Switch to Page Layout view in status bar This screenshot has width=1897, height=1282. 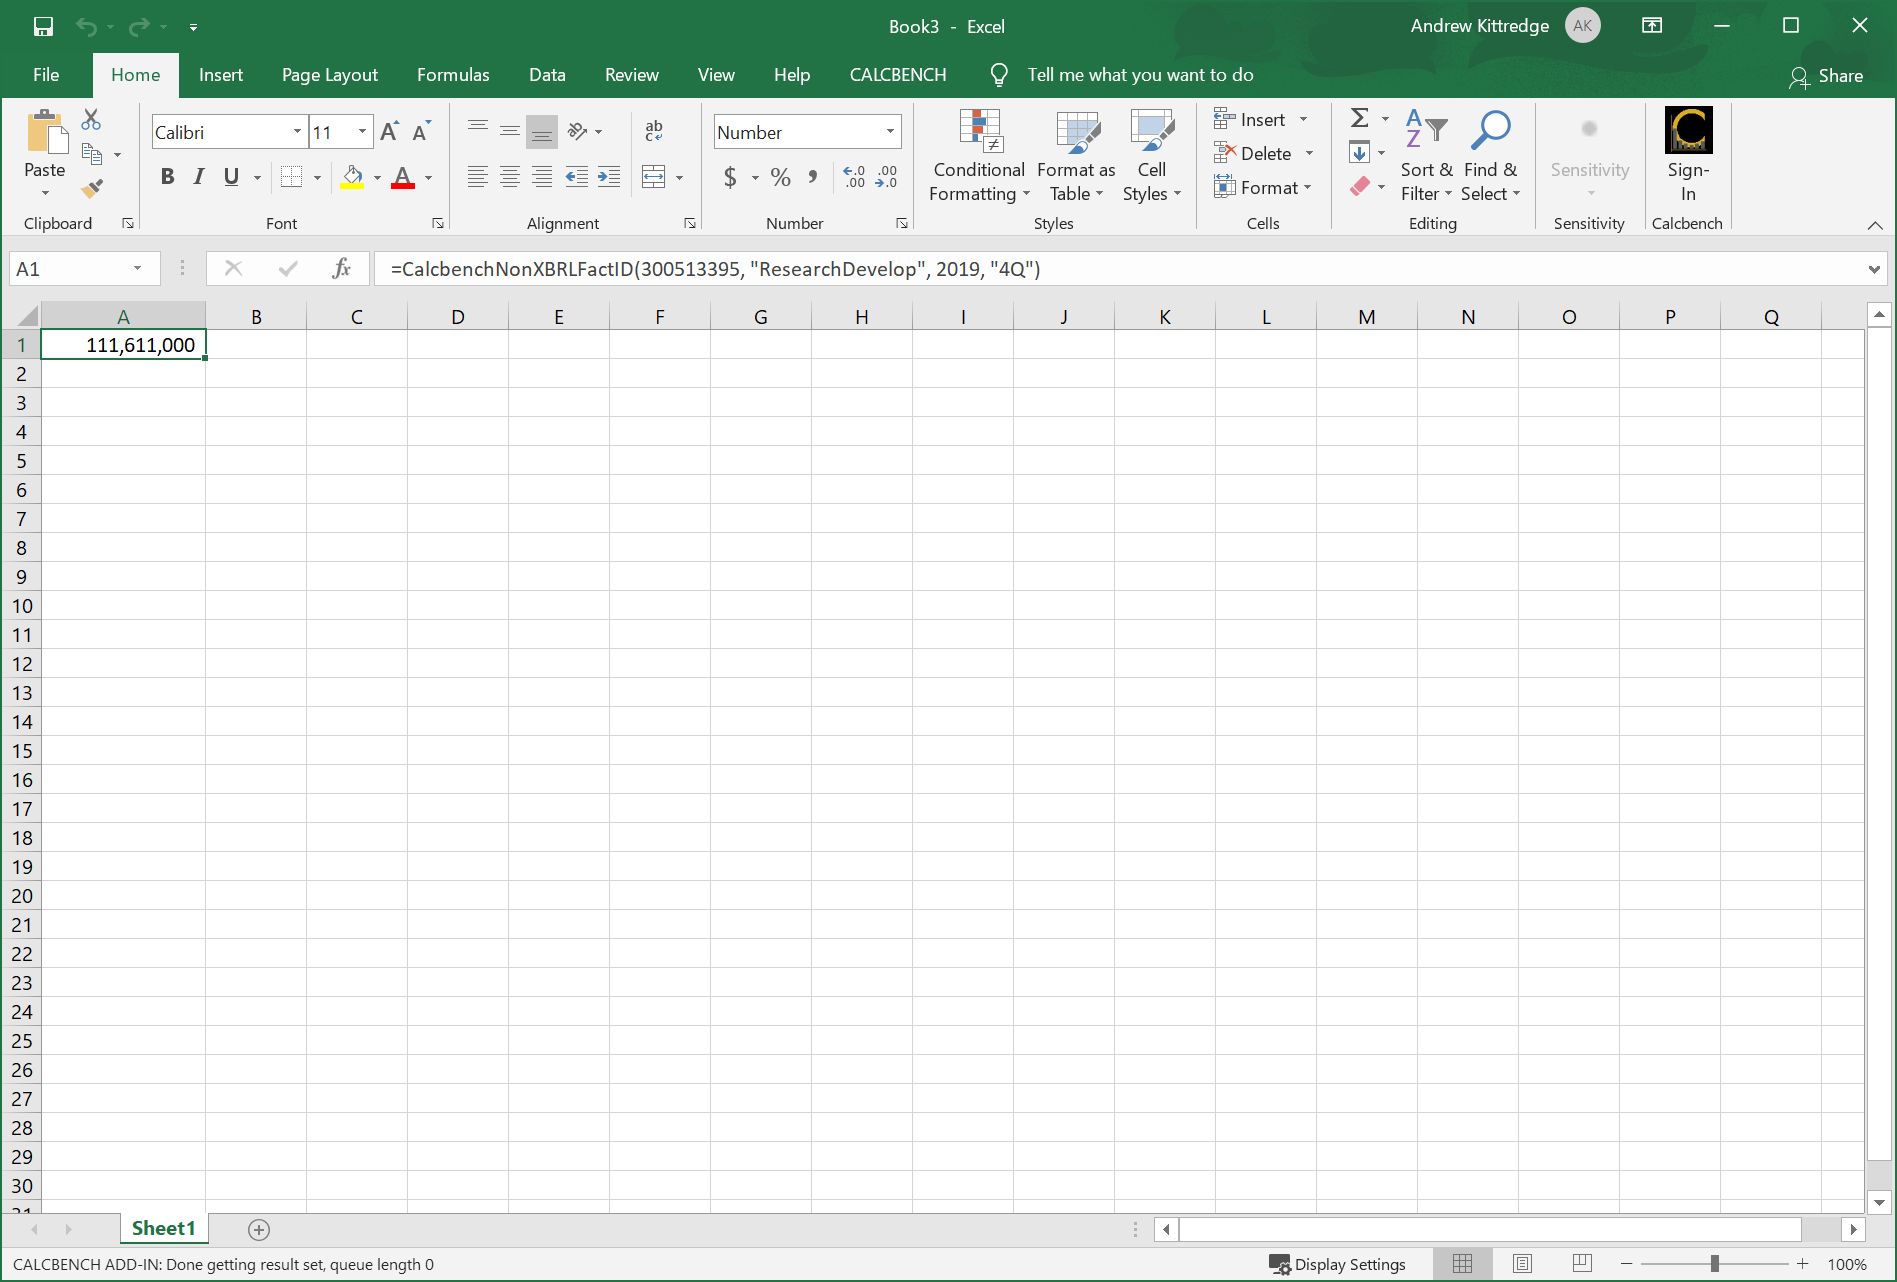[1522, 1264]
